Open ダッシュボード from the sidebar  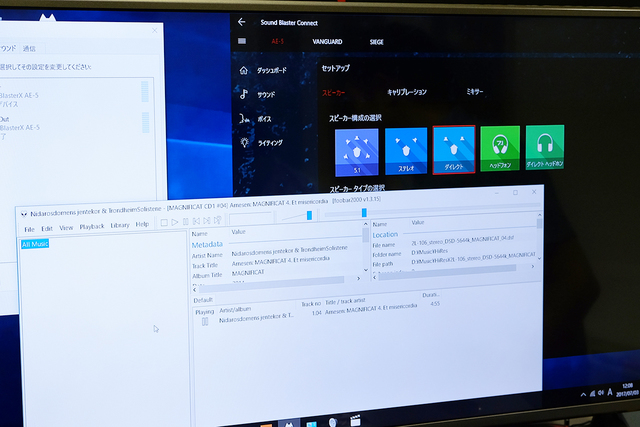tap(270, 71)
